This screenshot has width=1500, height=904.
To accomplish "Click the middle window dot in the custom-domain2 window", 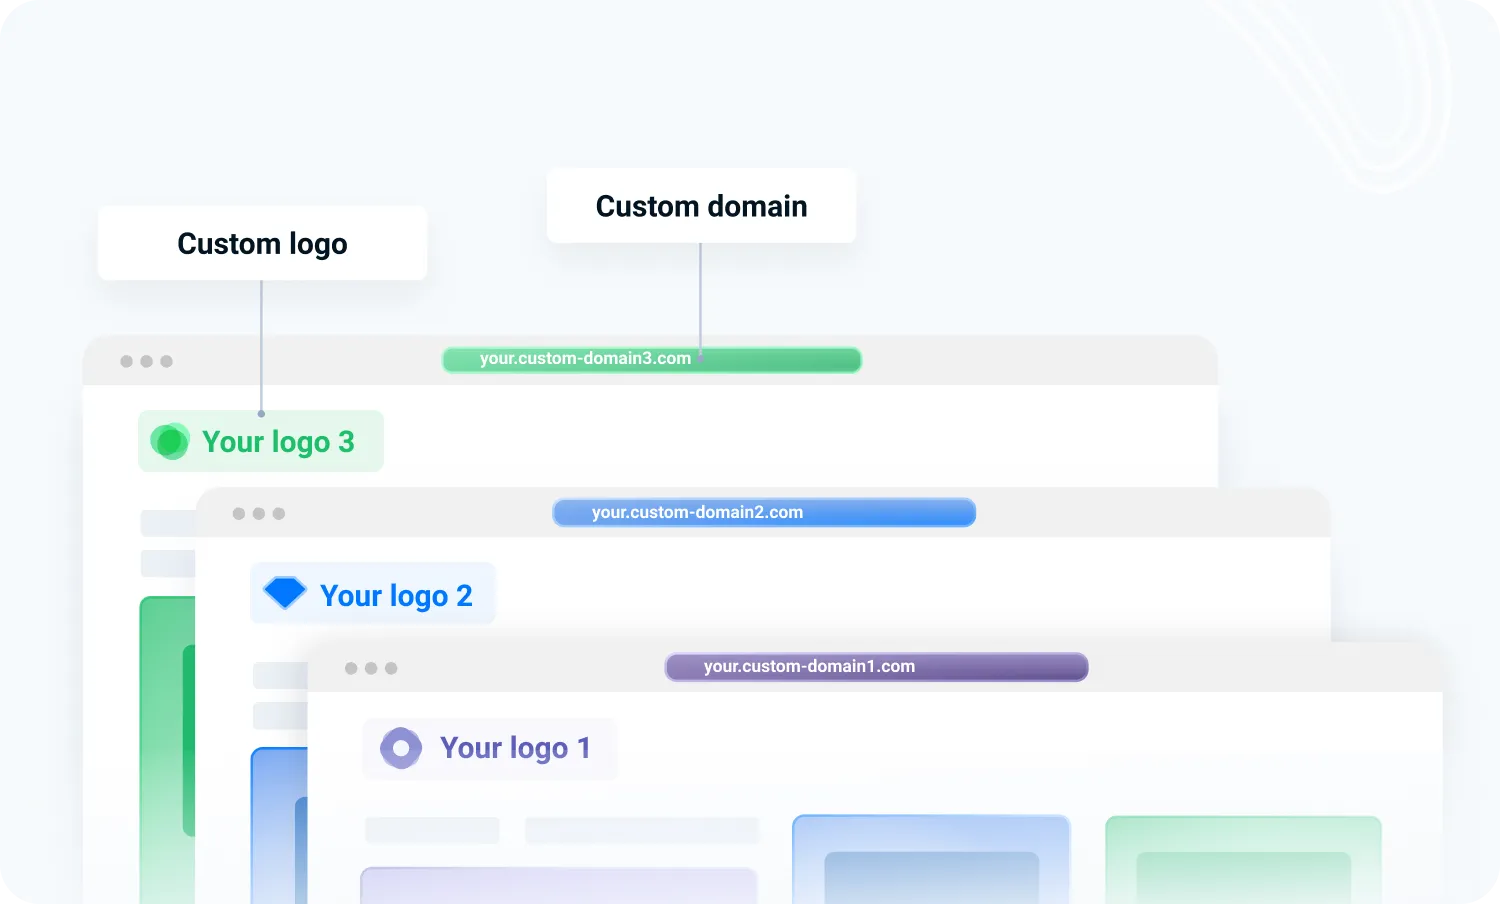I will (259, 514).
